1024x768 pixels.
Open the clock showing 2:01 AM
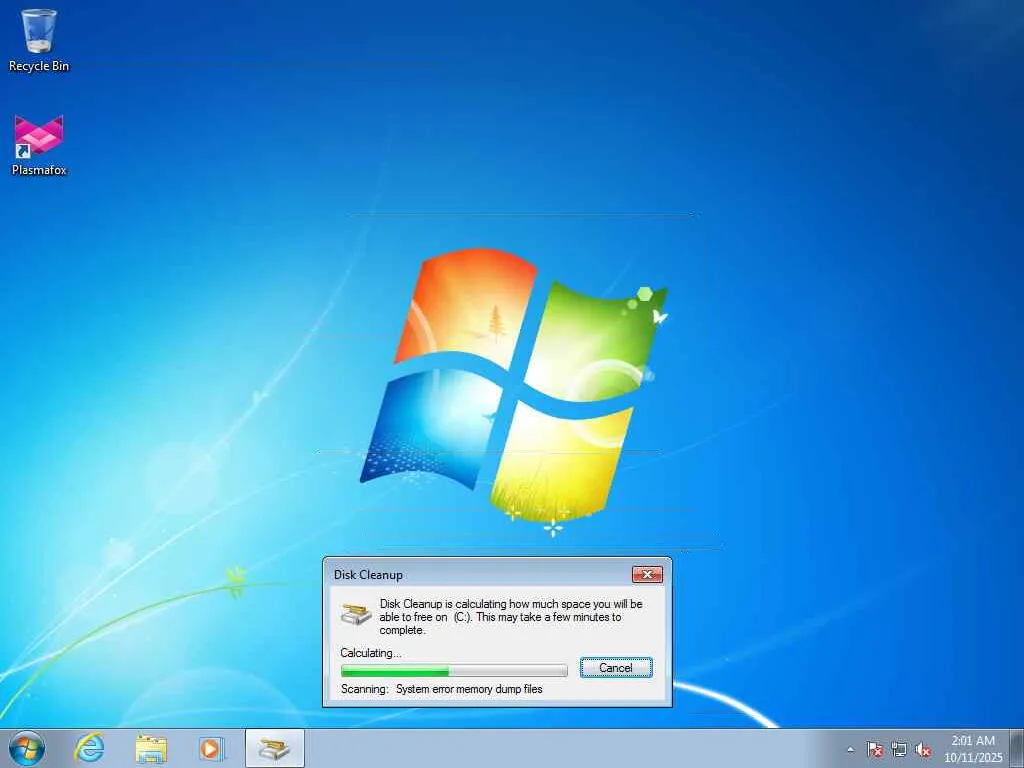973,749
